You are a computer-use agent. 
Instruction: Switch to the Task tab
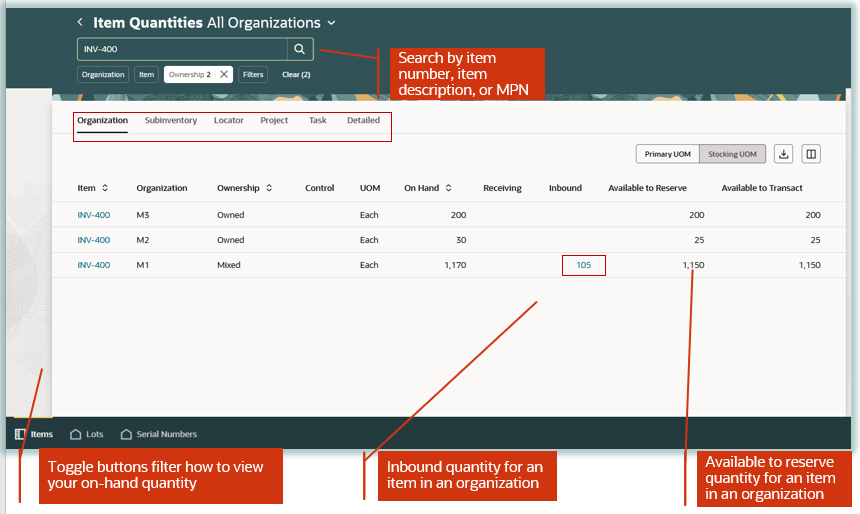318,120
